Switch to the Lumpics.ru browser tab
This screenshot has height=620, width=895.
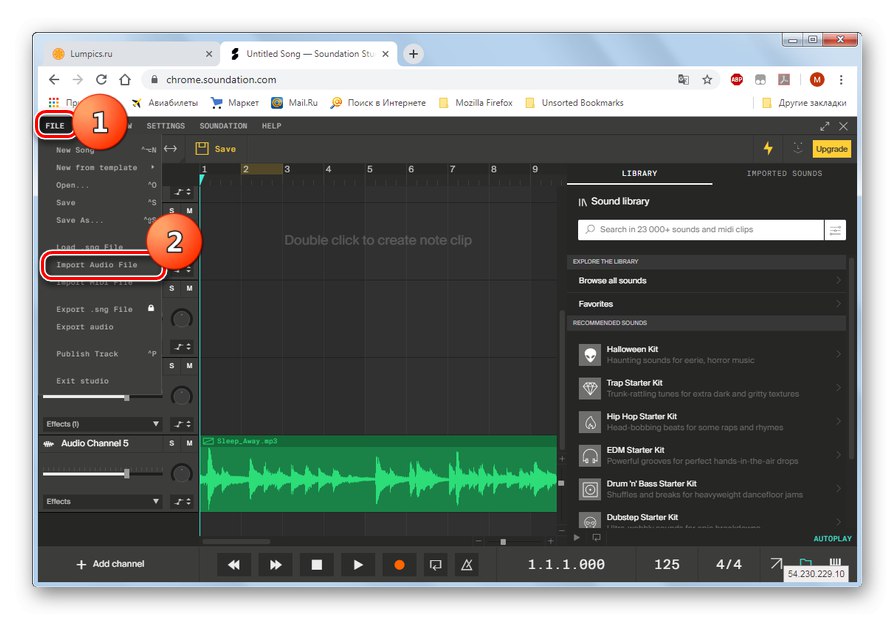tap(132, 54)
